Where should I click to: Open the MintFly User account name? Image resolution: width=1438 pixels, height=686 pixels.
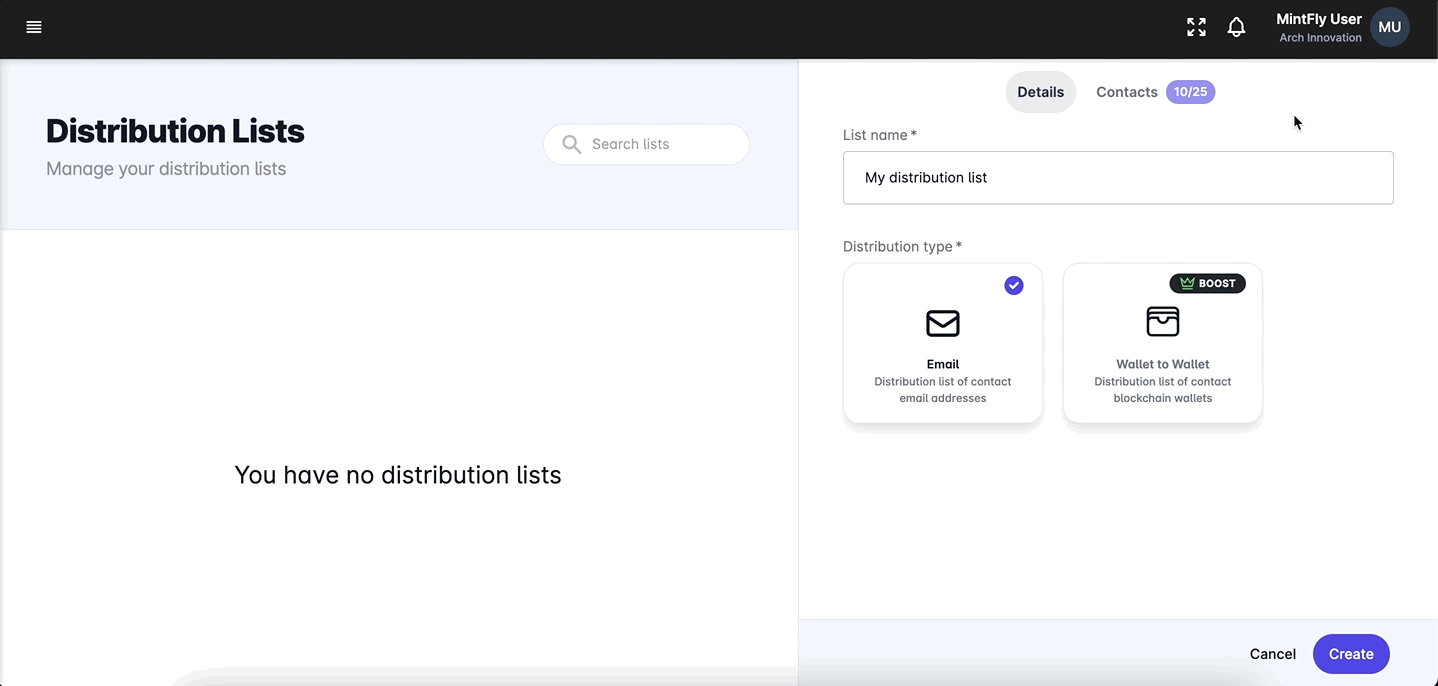(1318, 19)
